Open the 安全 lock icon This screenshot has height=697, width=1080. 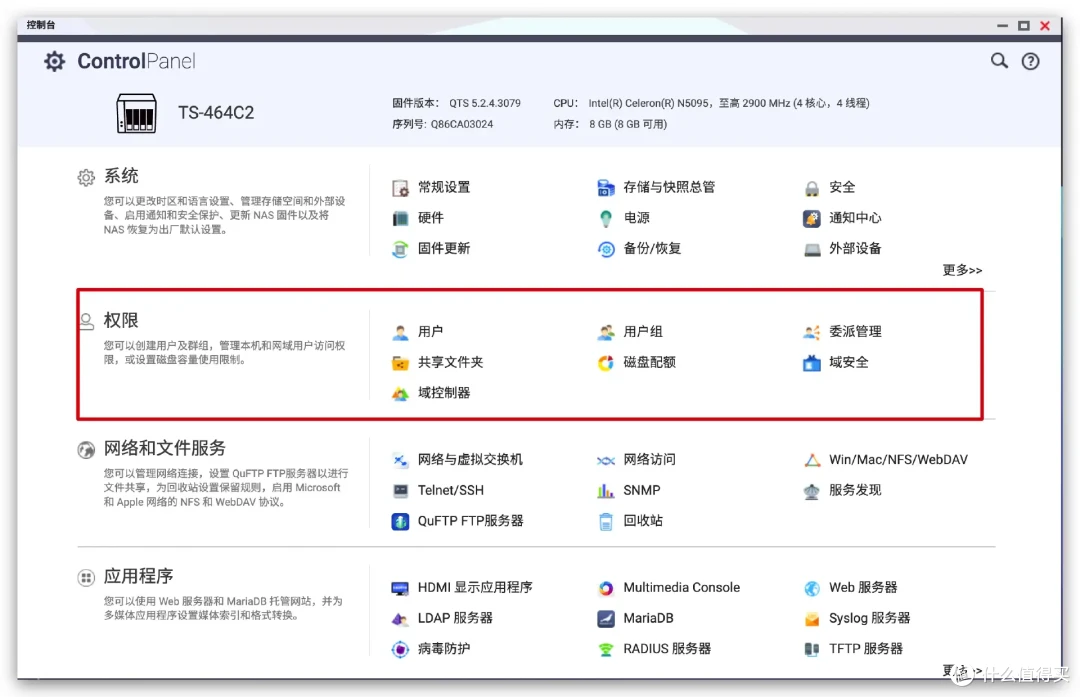click(x=812, y=187)
